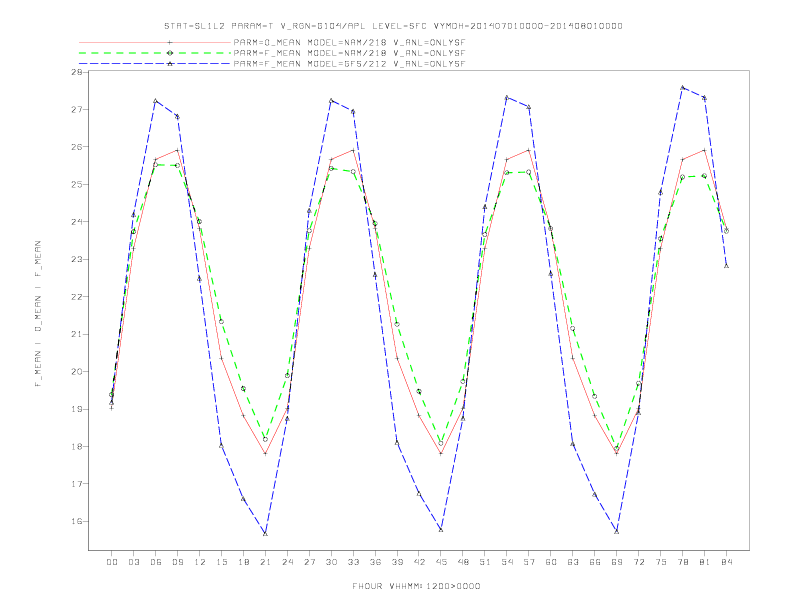The height and width of the screenshot is (612, 792).
Task: Click the blue triangle data point at hour 54
Action: [507, 97]
